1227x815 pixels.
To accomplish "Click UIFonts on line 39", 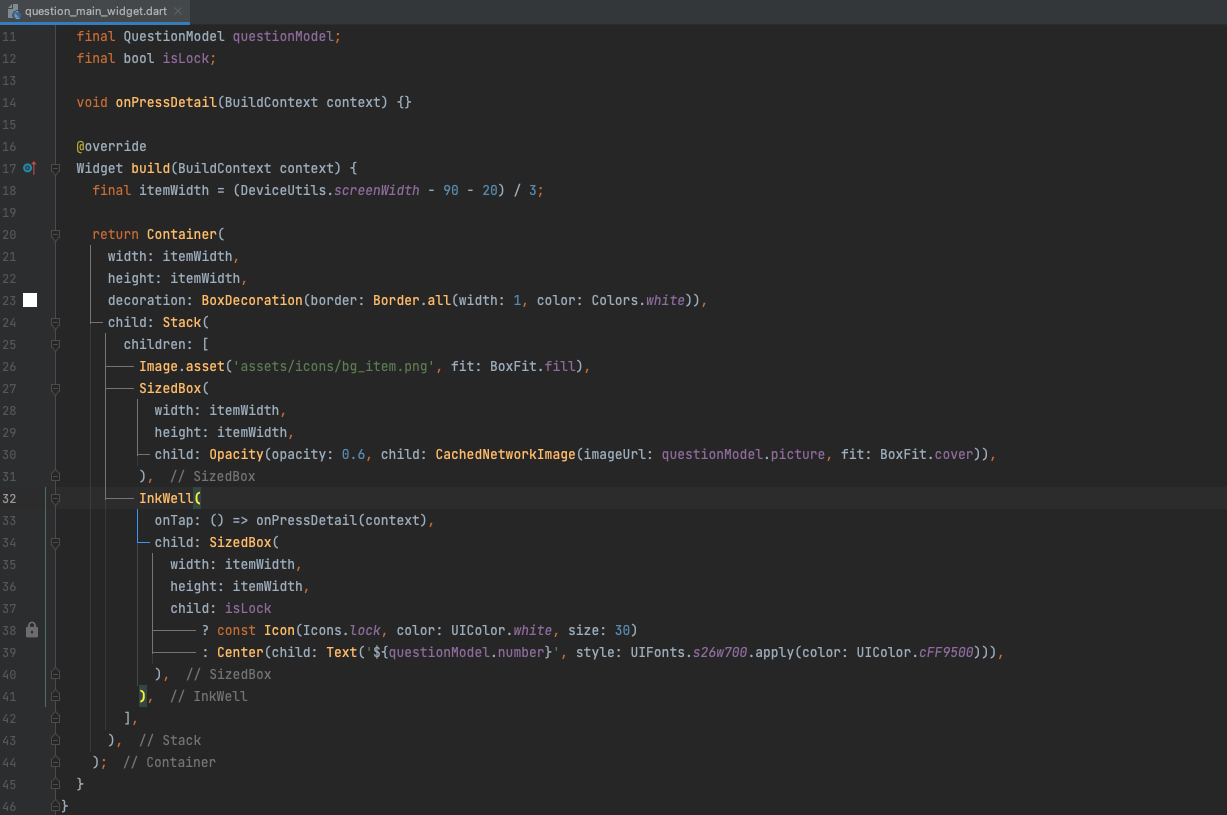I will (658, 652).
